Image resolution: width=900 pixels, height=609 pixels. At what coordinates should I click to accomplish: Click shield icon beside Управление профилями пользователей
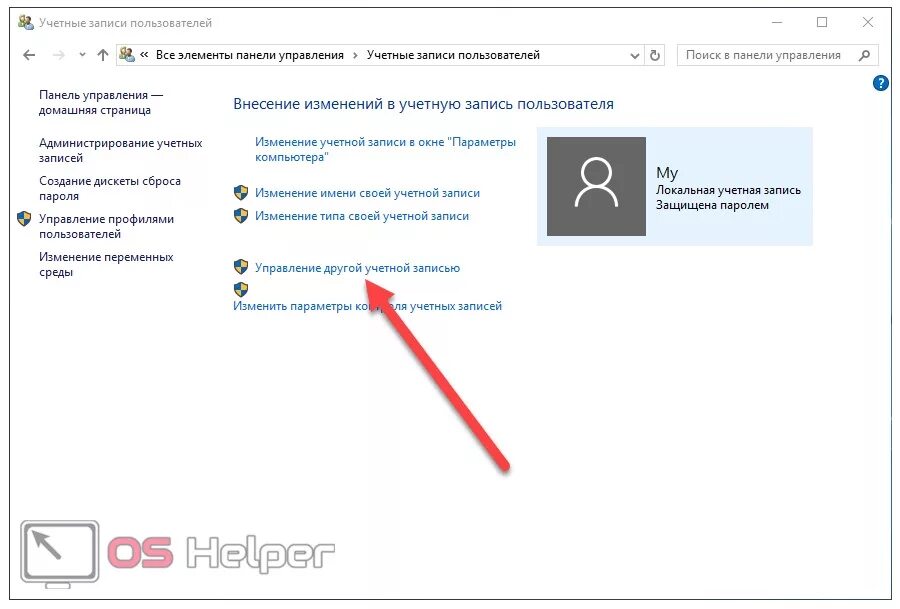[24, 219]
